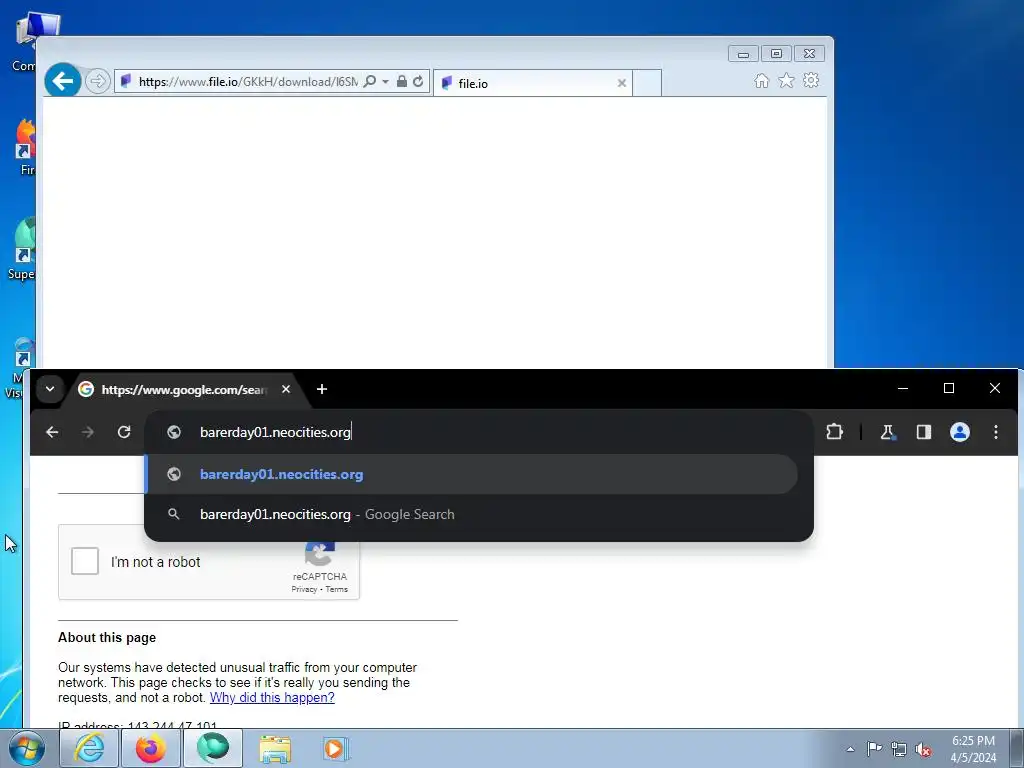Click the muted volume icon in system tray
The height and width of the screenshot is (768, 1024).
click(x=923, y=749)
